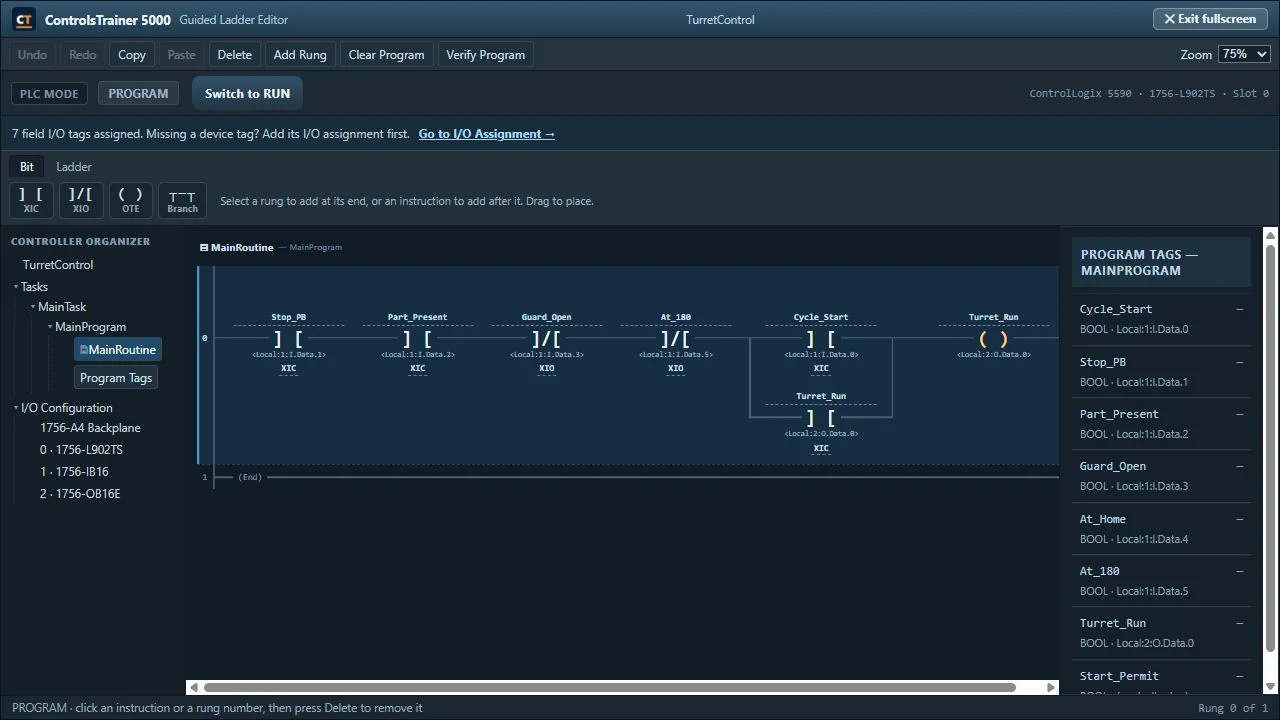Click the dash button beside the Cycle_Start tag
The image size is (1280, 720).
pos(1240,309)
